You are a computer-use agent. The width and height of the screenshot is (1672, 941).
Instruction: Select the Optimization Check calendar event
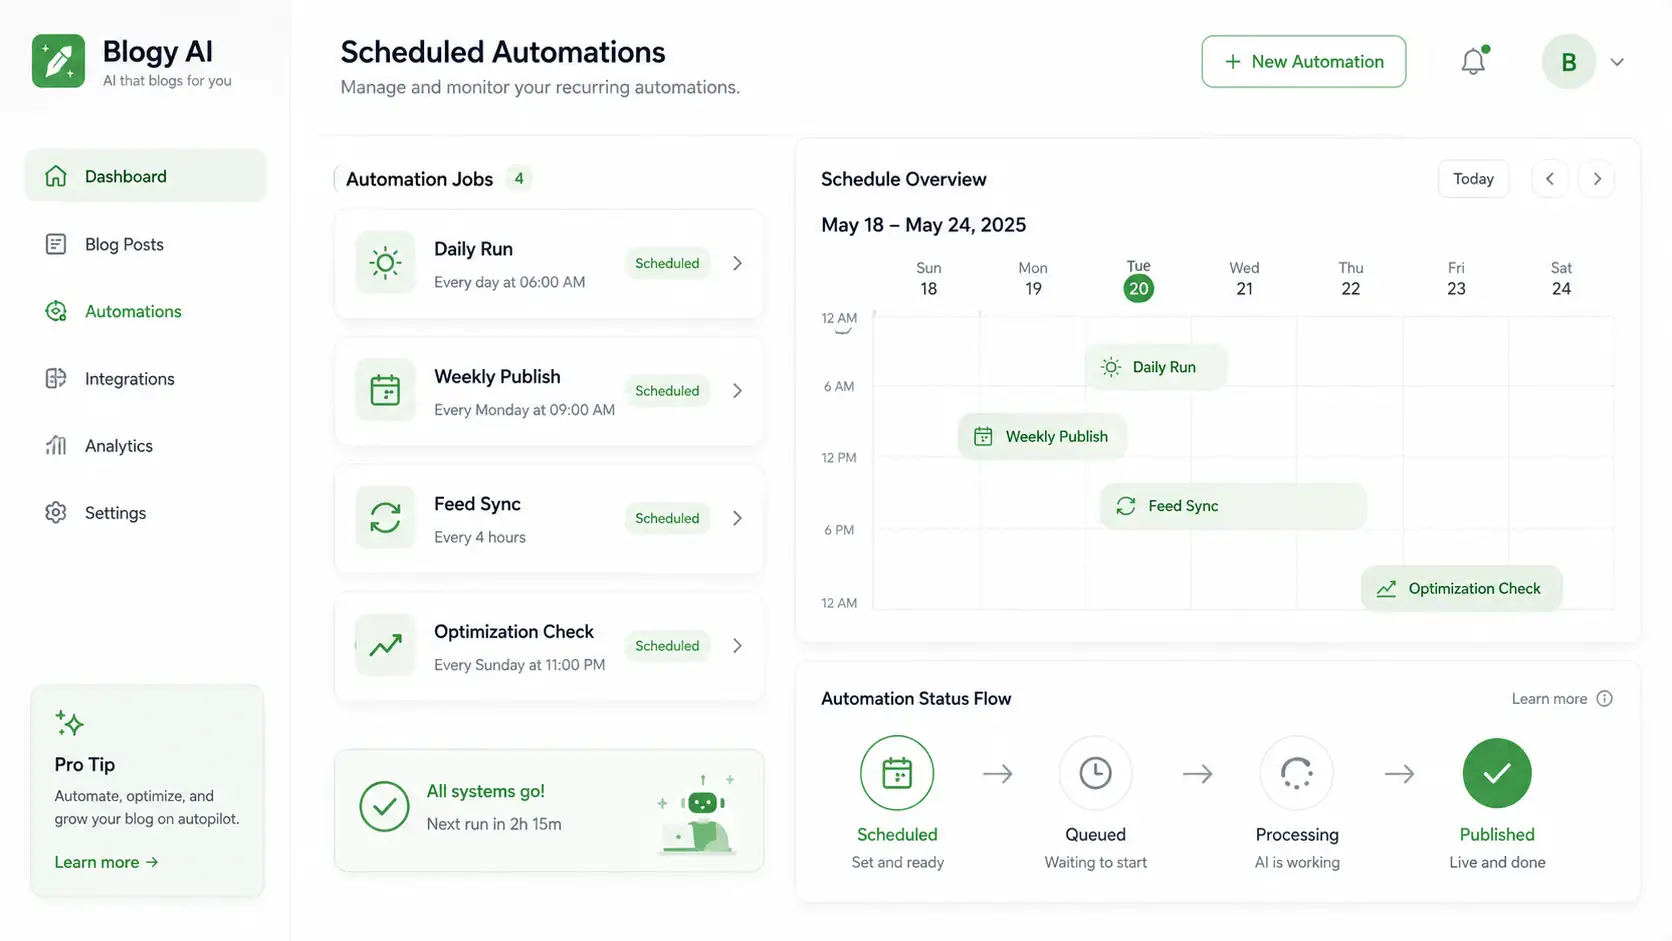(x=1461, y=589)
